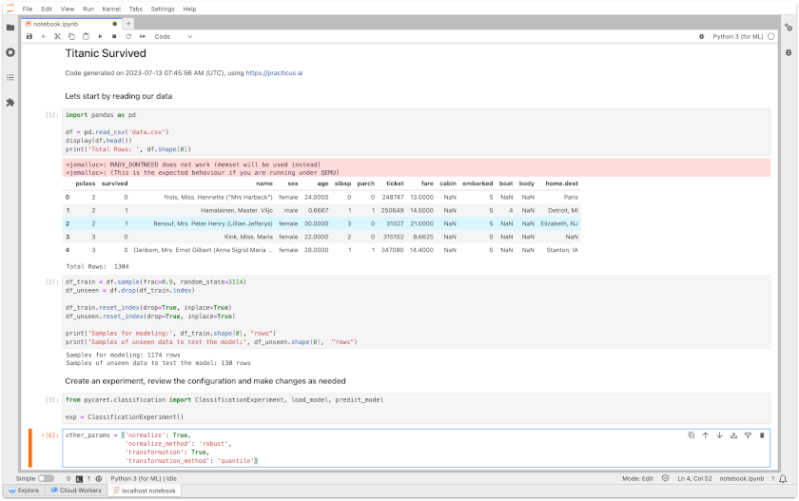Click the kernel status circle indicator
Screen dimensions: 799x501
click(x=771, y=37)
